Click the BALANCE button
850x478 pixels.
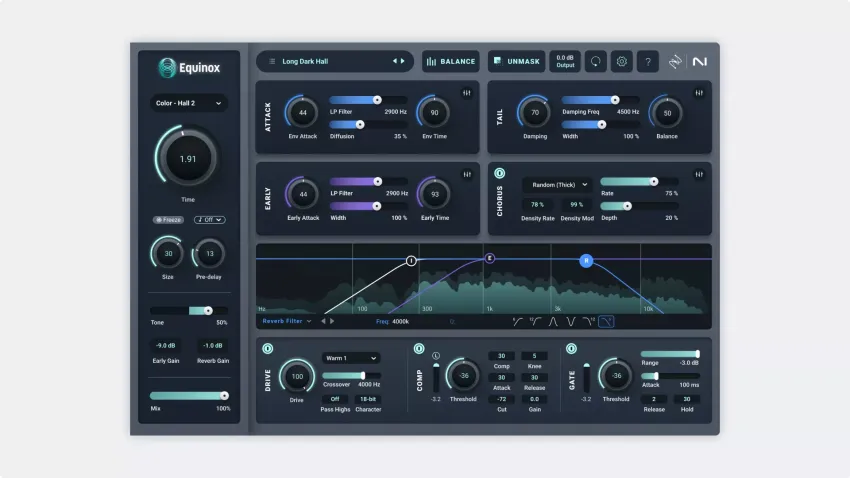click(x=450, y=61)
